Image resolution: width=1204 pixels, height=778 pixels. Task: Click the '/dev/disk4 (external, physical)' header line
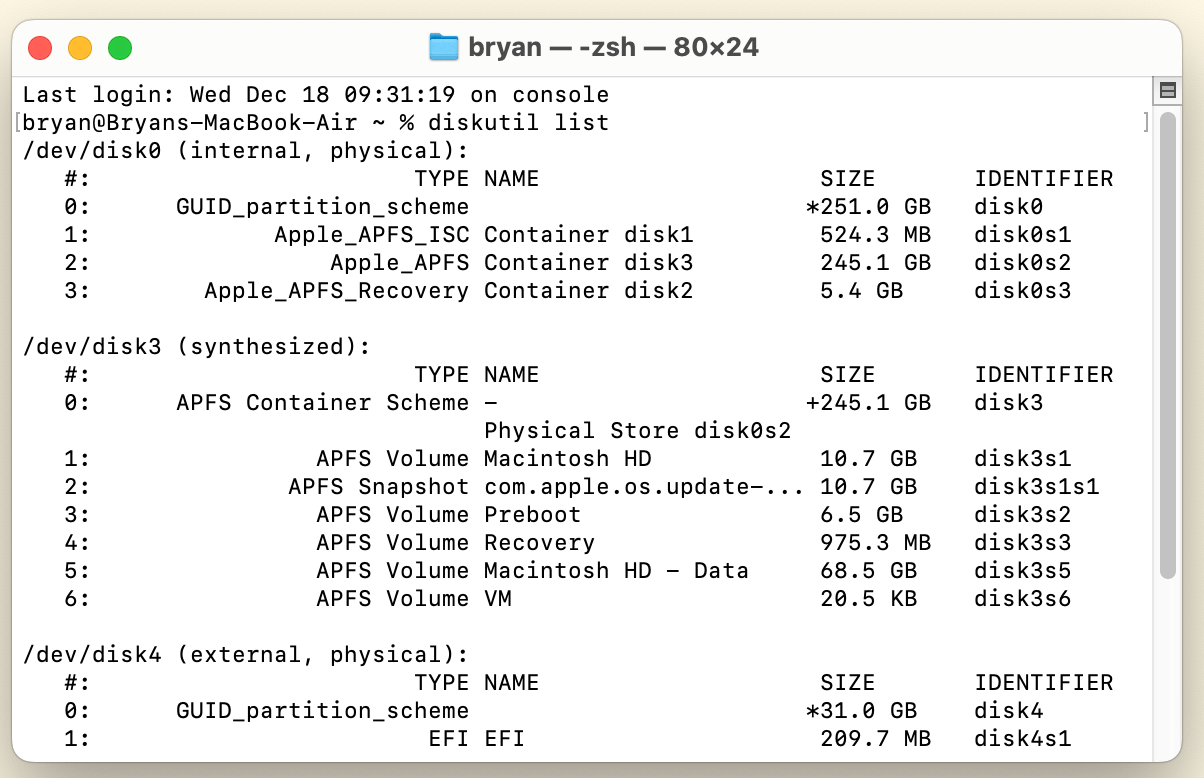click(245, 655)
